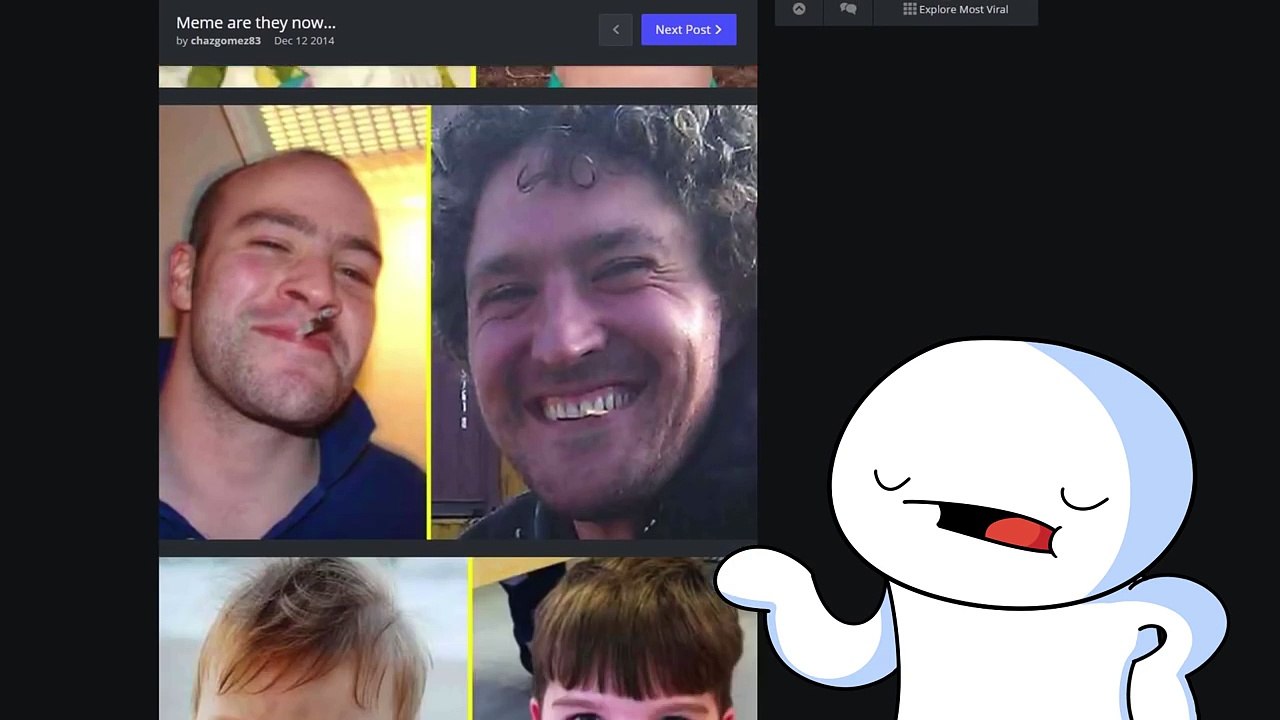Click the upvote arrow icon

pyautogui.click(x=799, y=9)
